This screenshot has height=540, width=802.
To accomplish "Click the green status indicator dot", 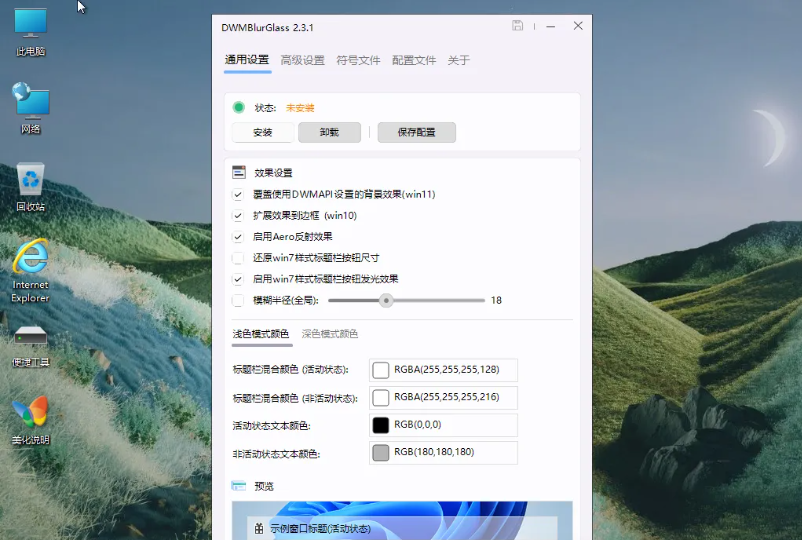I will point(238,107).
